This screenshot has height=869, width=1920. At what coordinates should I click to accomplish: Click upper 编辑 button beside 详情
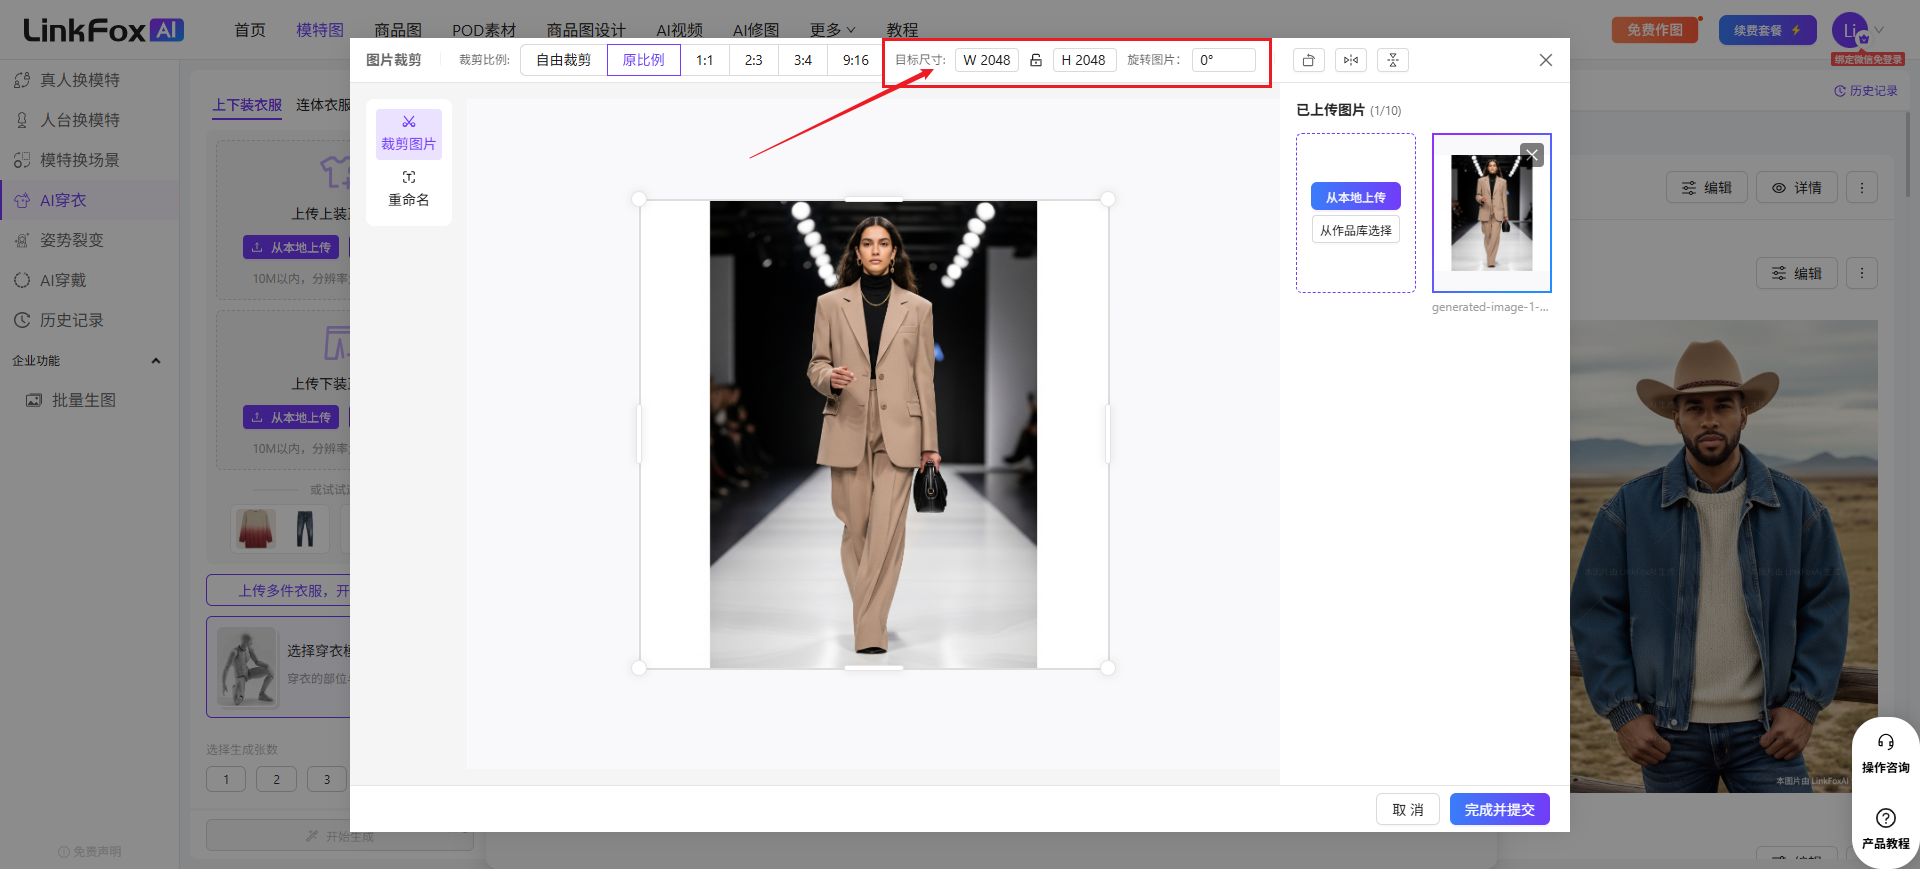1707,188
